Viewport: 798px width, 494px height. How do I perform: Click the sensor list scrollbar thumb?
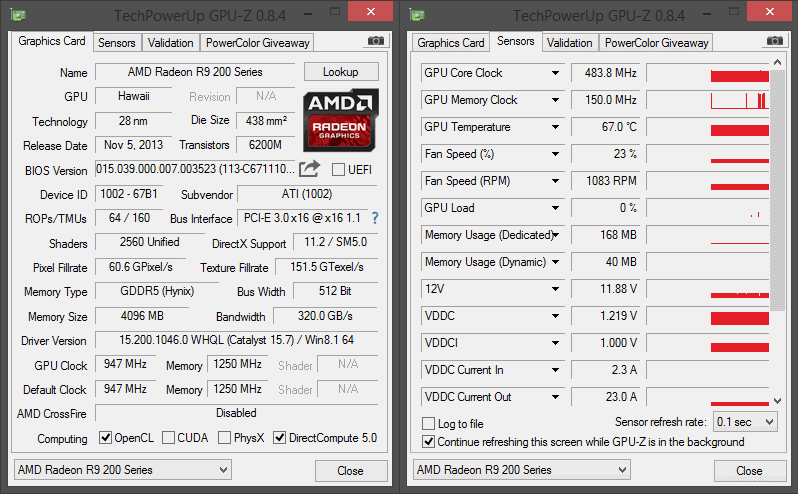[x=777, y=191]
